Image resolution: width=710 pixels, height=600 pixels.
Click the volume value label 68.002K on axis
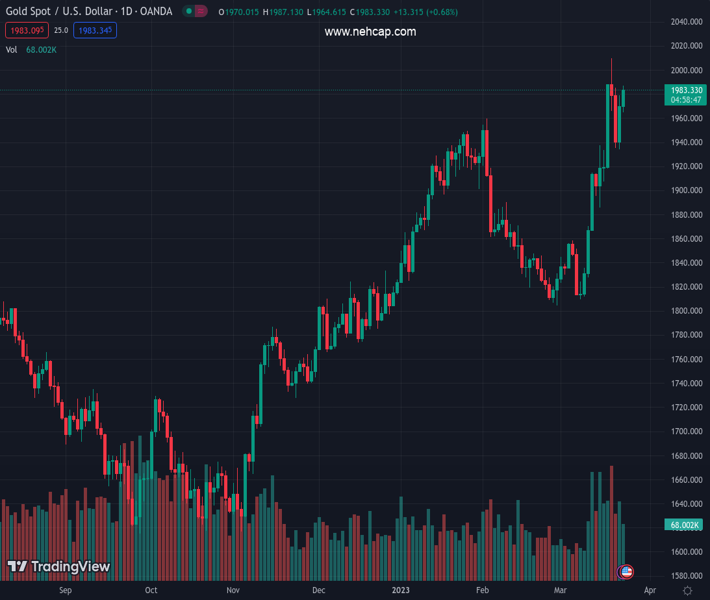point(684,525)
